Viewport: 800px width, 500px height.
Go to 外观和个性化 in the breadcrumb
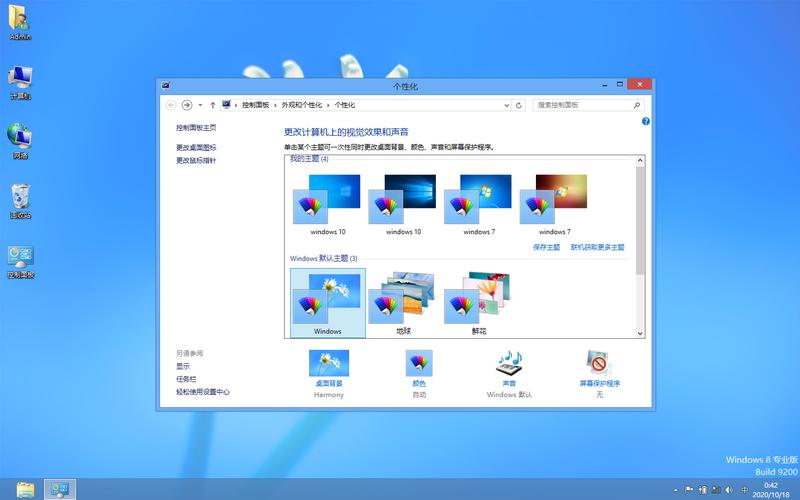(x=302, y=105)
